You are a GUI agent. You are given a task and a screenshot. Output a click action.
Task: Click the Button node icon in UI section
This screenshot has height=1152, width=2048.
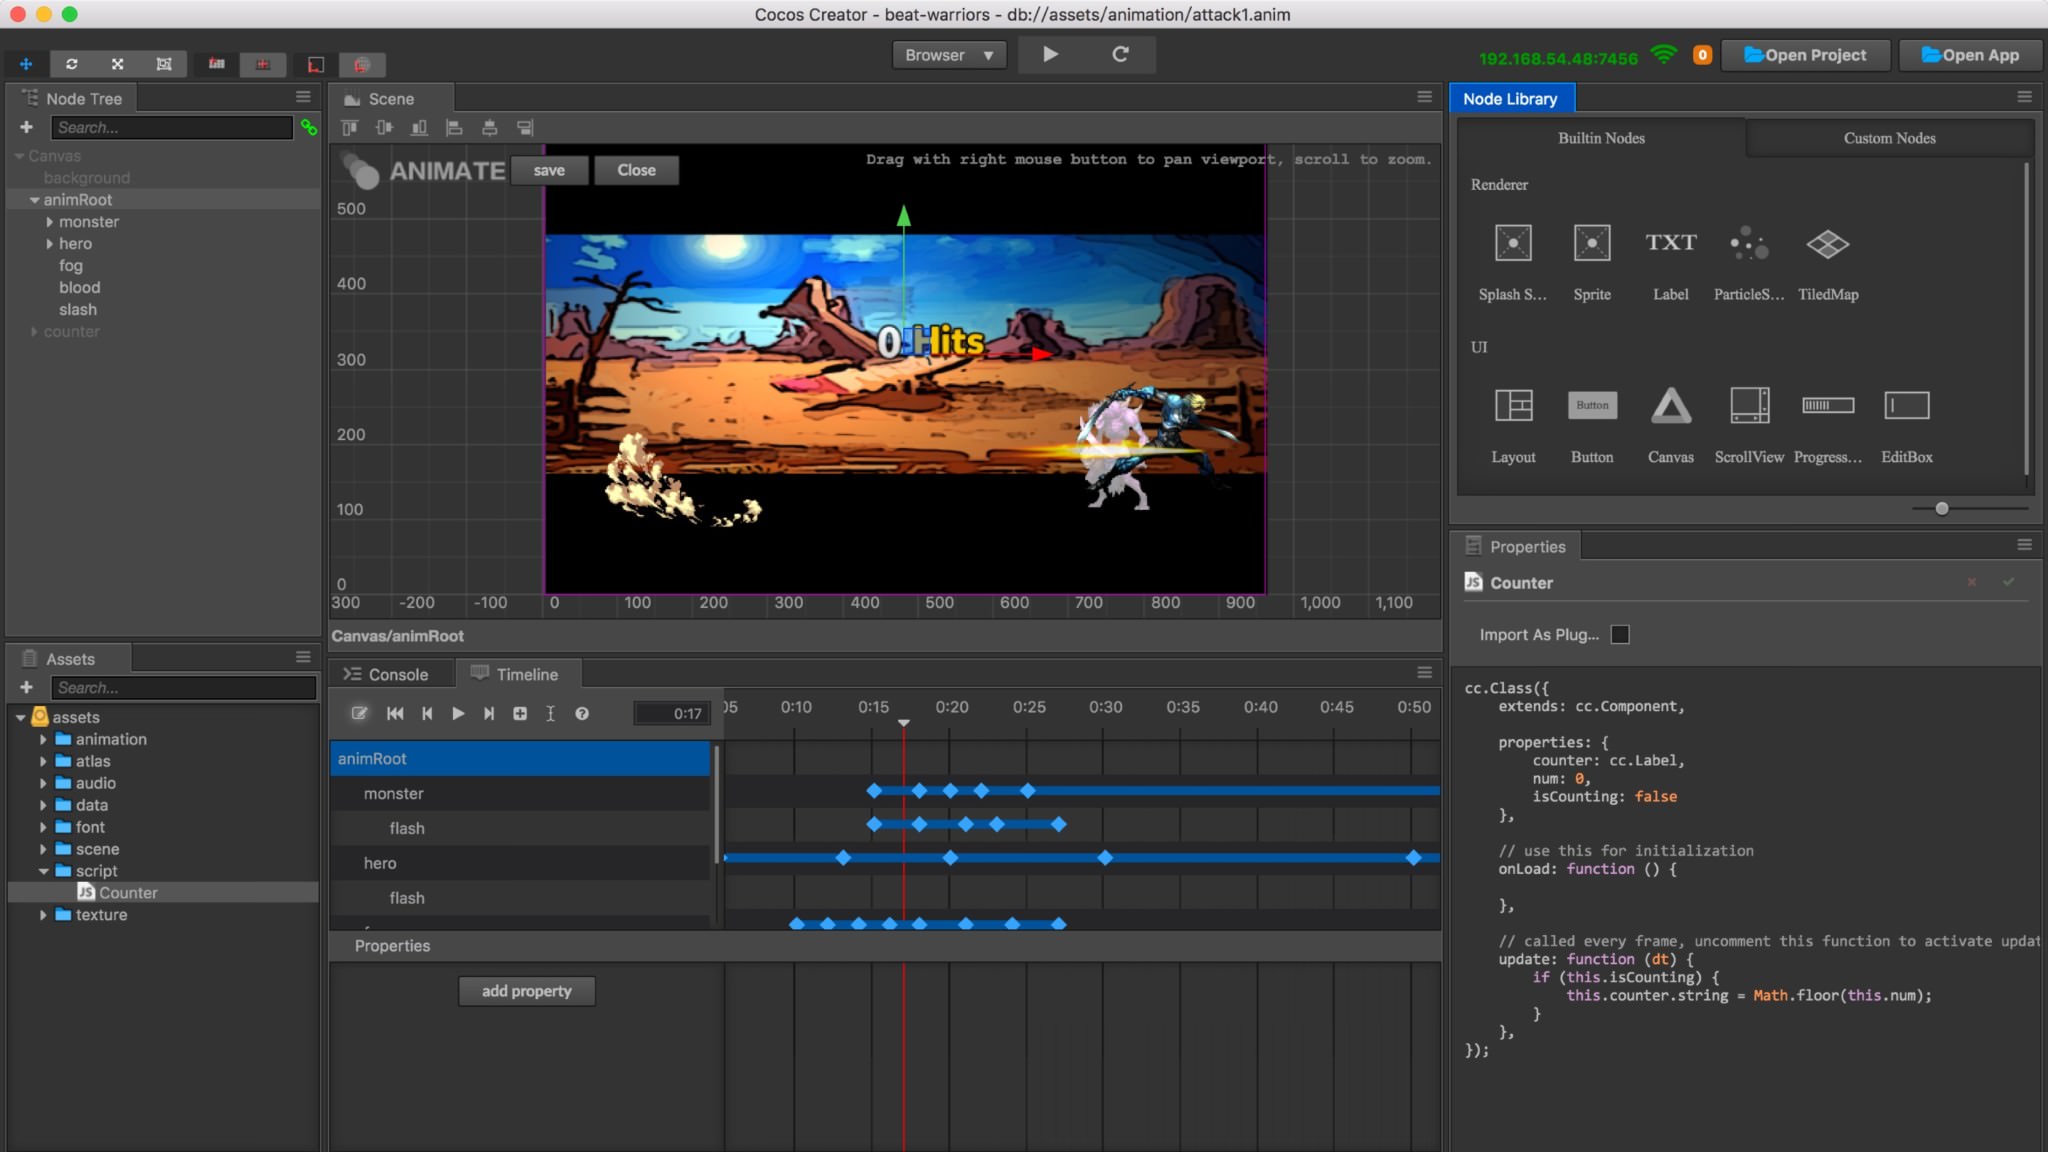click(x=1591, y=405)
